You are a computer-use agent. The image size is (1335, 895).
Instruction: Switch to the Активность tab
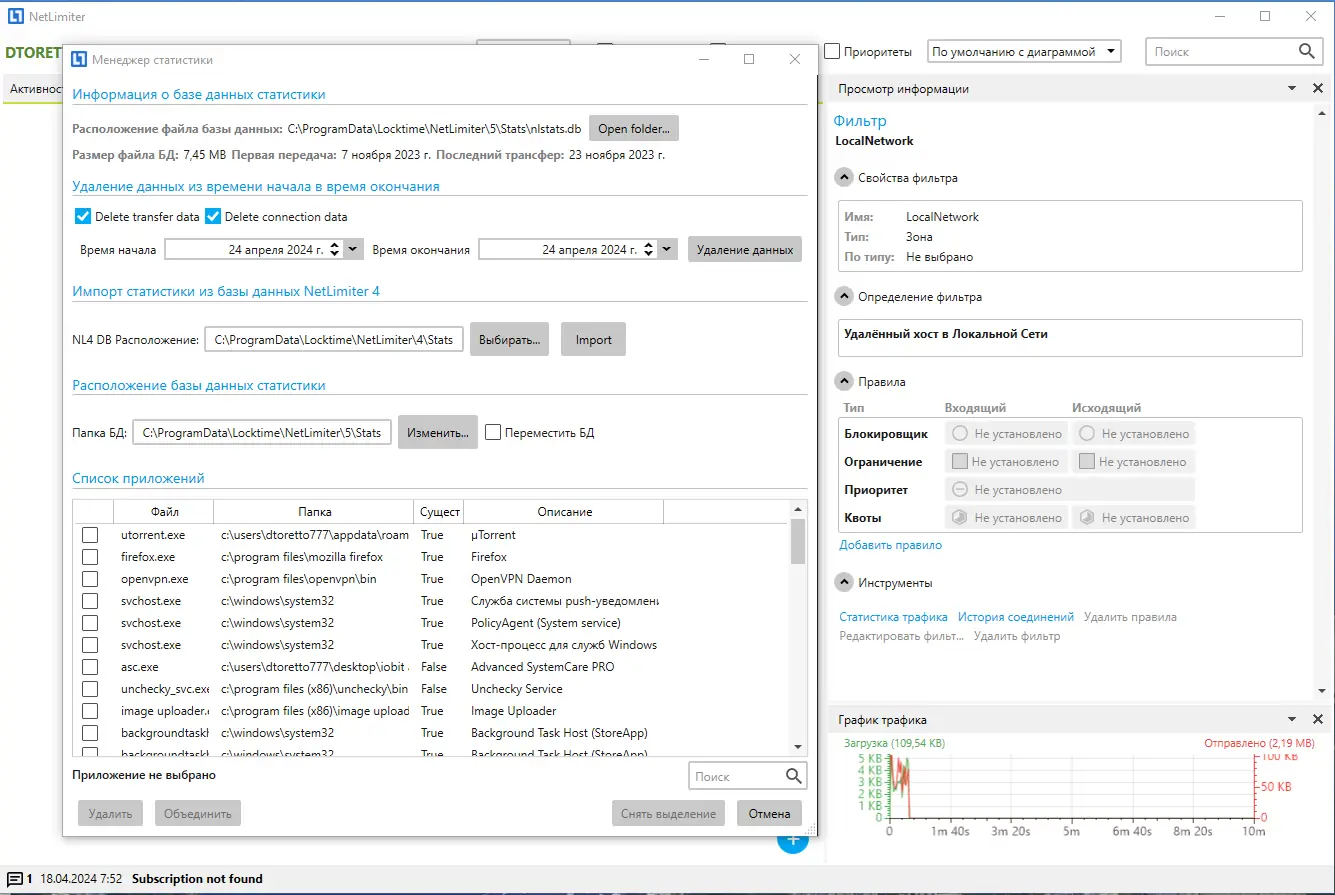[x=35, y=89]
